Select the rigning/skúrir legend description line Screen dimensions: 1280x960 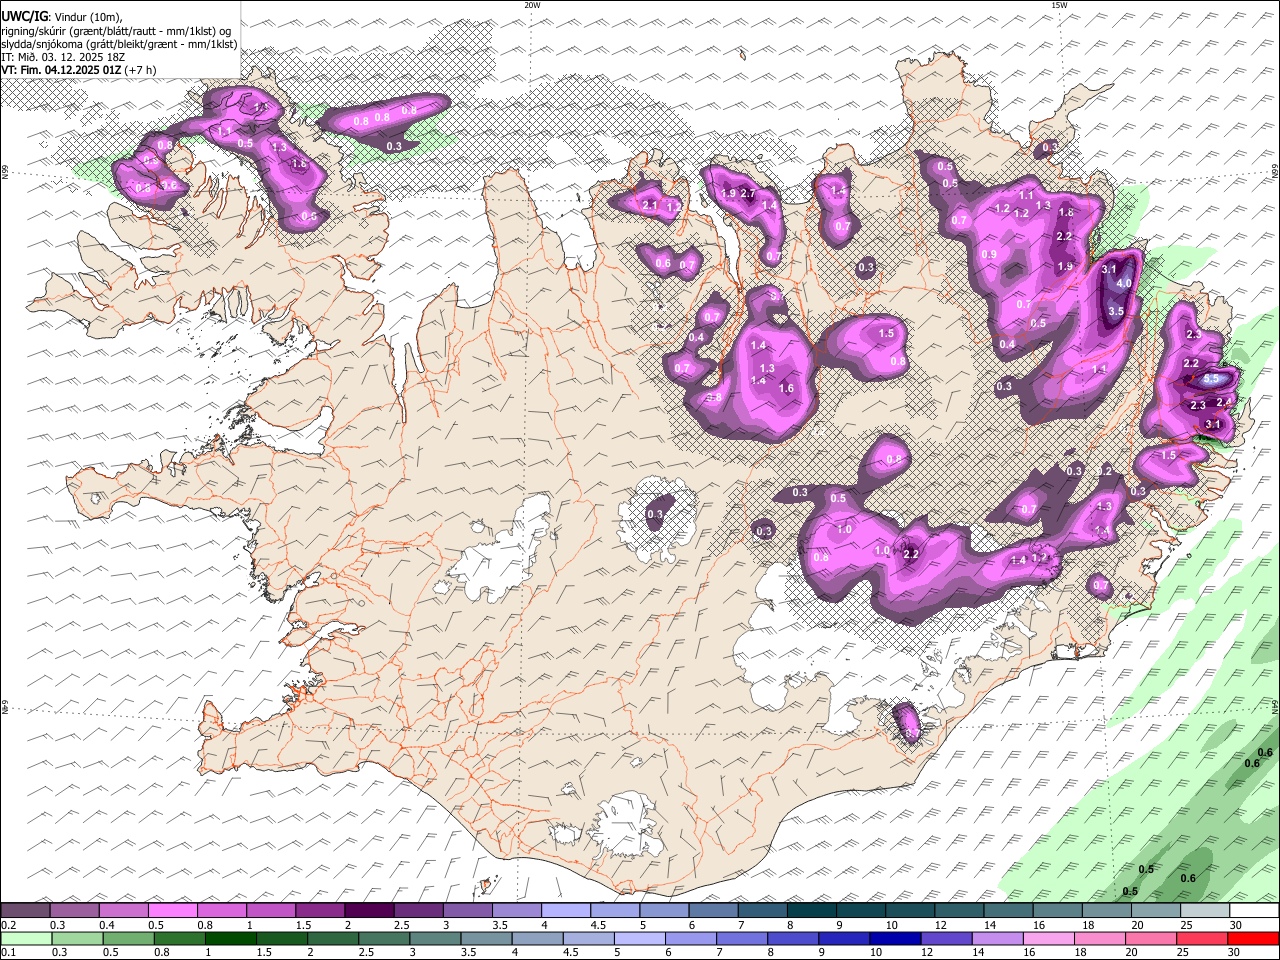click(x=116, y=30)
